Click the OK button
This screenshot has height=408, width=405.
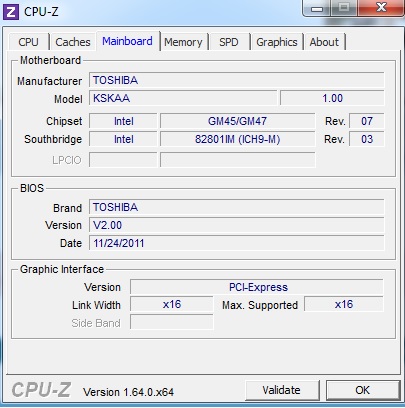pos(363,390)
